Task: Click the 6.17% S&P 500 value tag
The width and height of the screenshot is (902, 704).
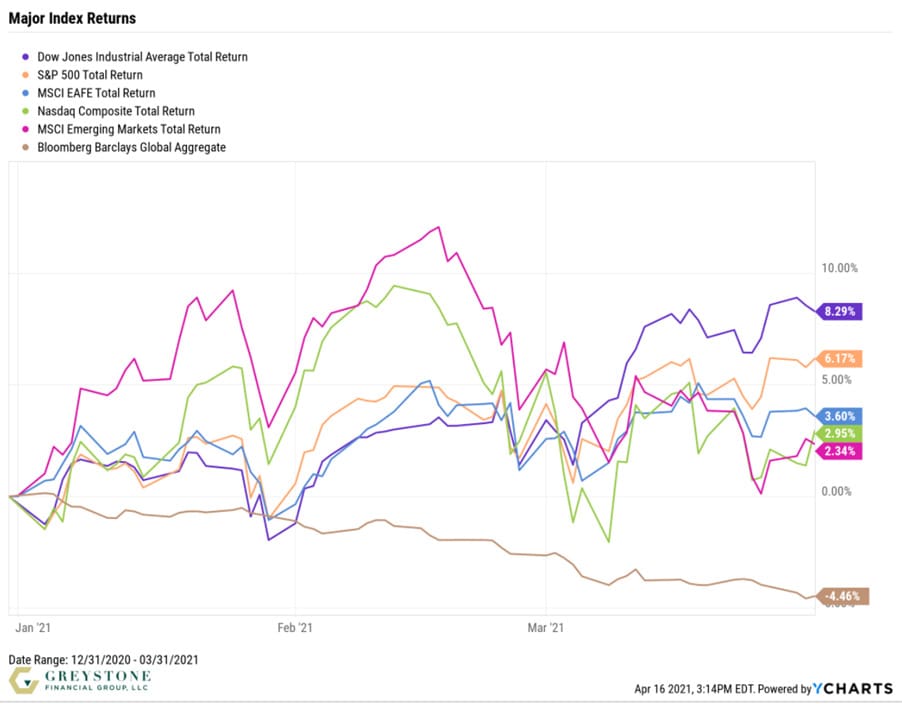Action: point(840,358)
